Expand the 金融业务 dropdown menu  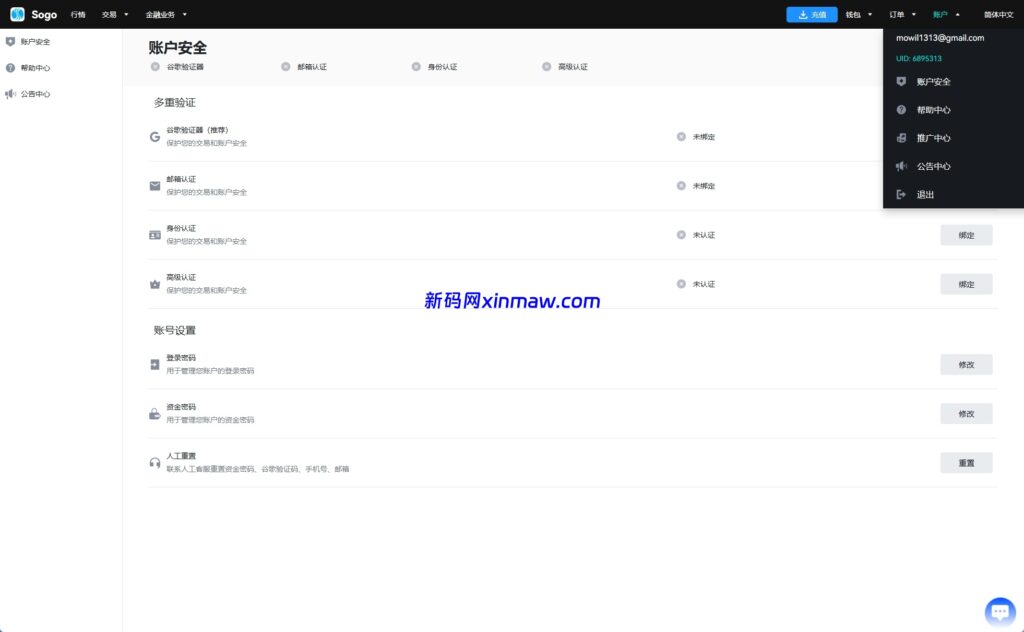(166, 15)
